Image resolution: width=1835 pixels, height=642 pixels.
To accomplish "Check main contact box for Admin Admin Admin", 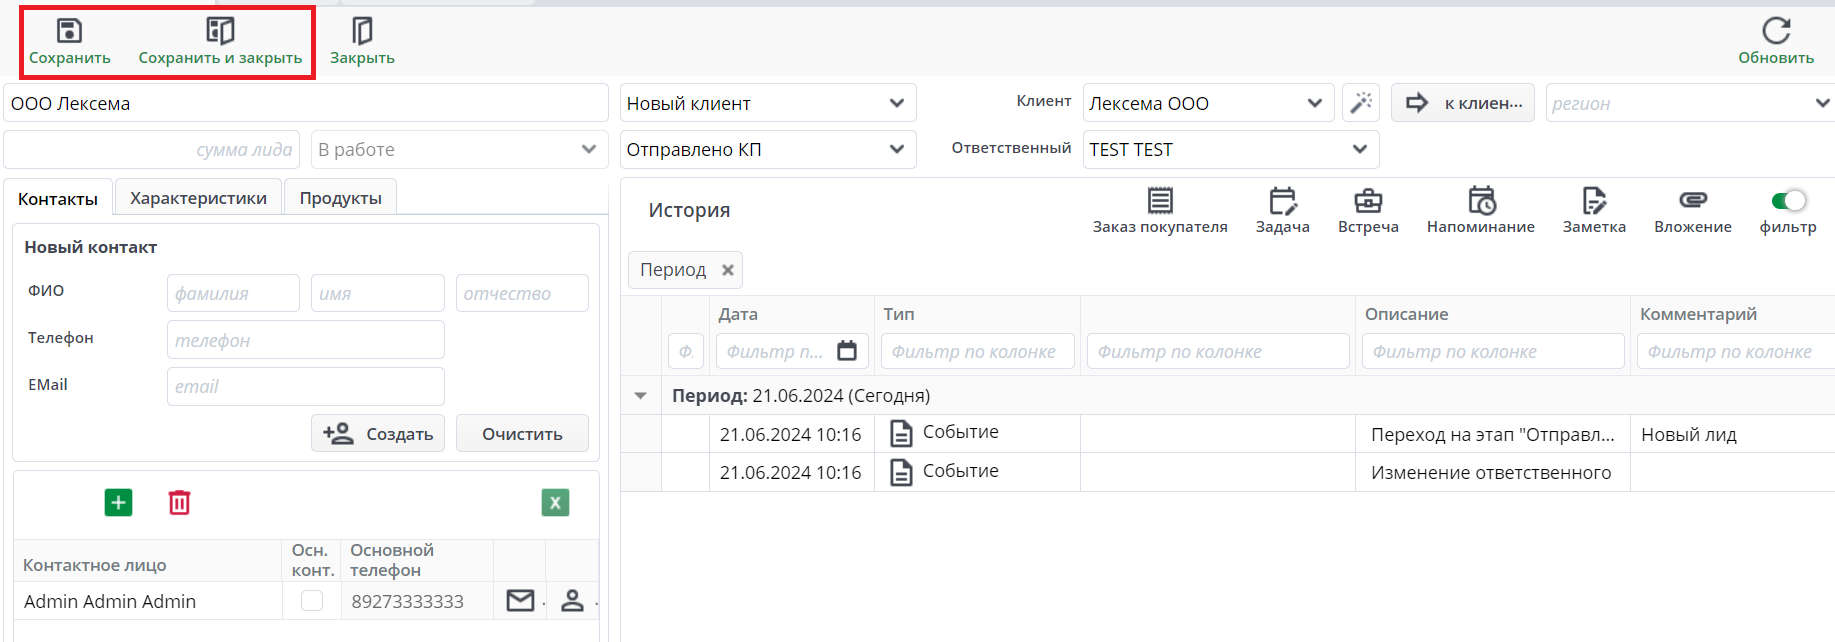I will pos(312,600).
